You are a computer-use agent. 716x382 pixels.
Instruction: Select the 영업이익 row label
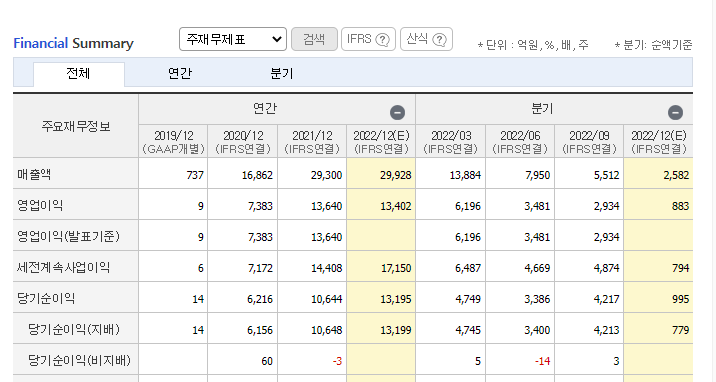click(x=40, y=206)
